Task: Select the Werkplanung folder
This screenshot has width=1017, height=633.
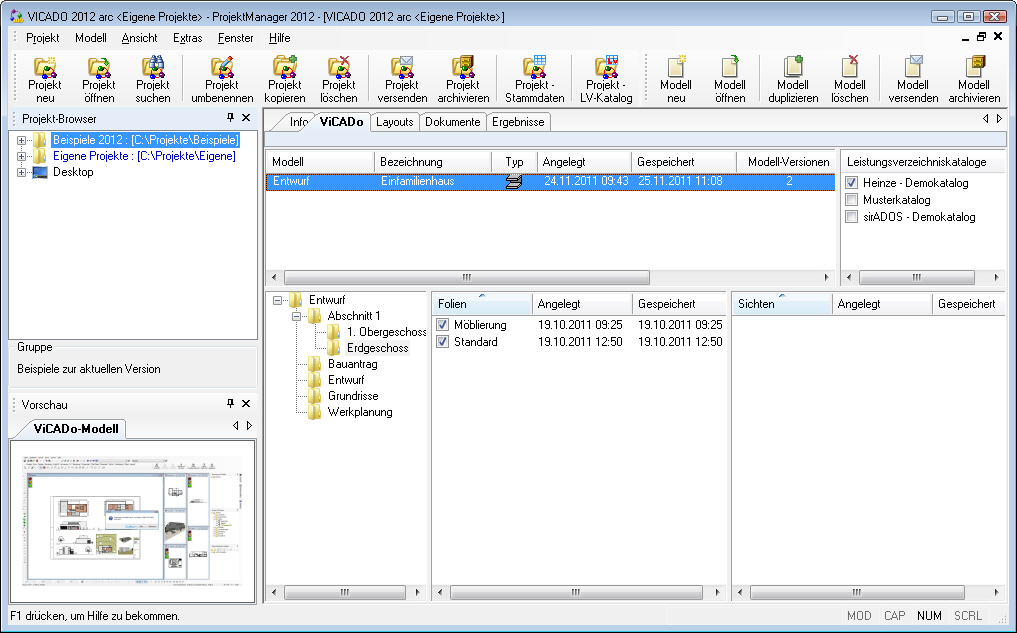Action: [360, 412]
